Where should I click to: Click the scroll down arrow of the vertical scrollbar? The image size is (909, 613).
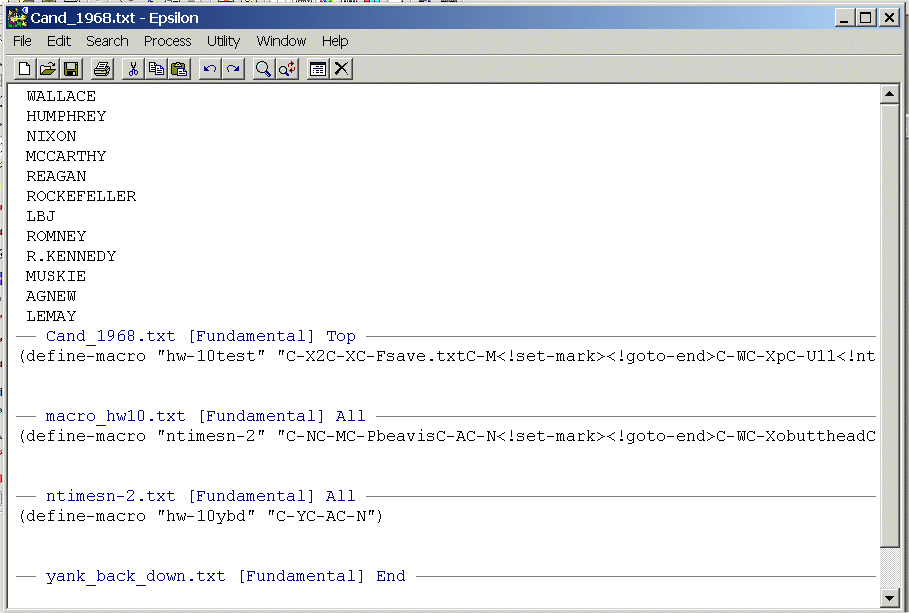[x=888, y=597]
